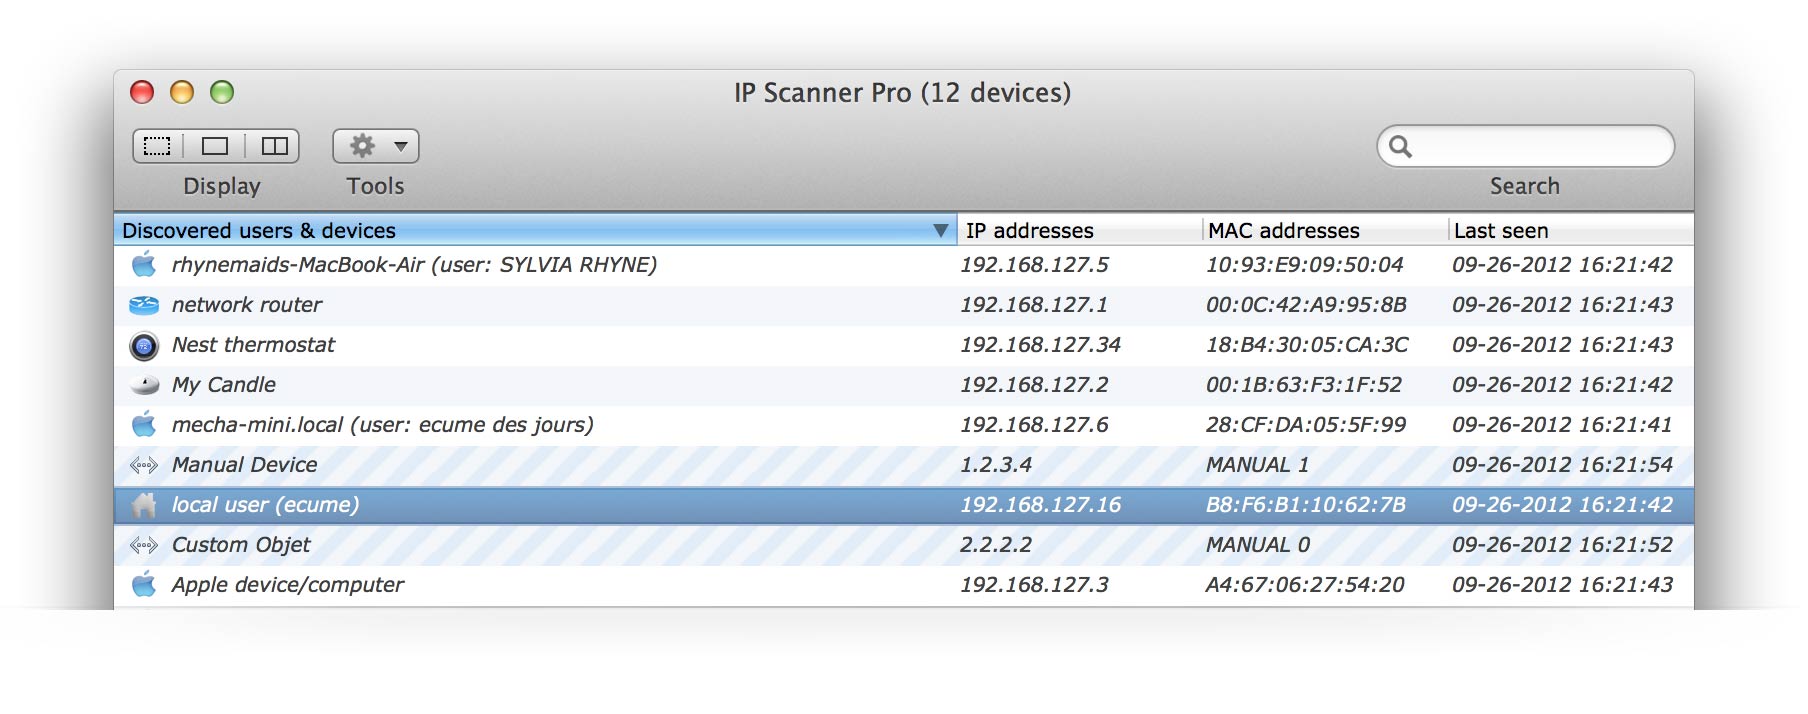Click the home icon for local user
1808x714 pixels.
click(144, 505)
